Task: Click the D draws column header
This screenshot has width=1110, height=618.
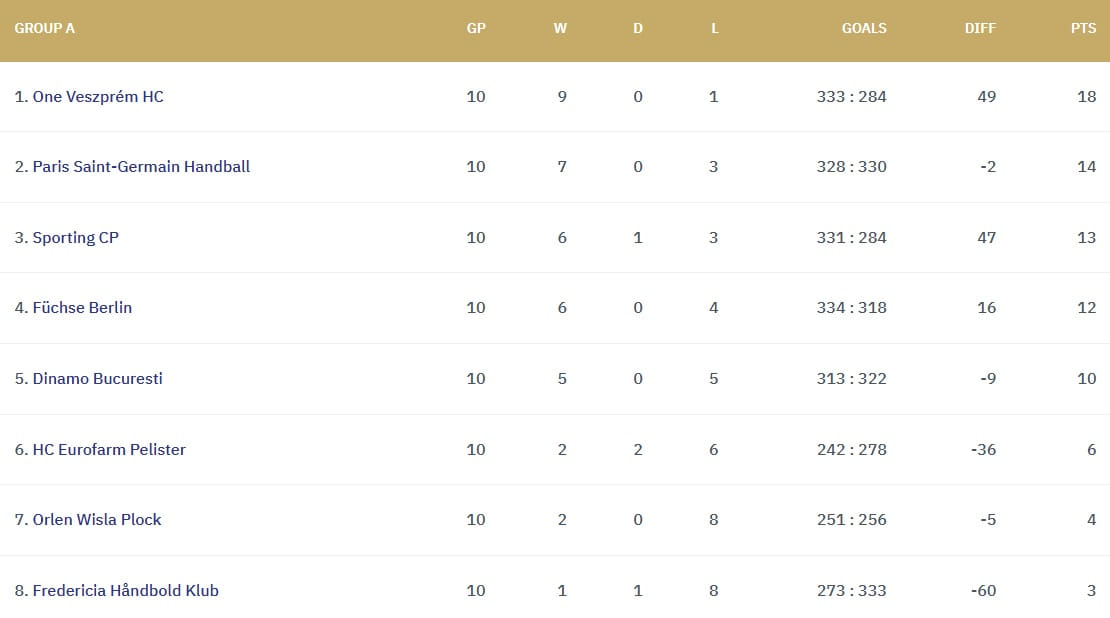Action: [x=638, y=28]
